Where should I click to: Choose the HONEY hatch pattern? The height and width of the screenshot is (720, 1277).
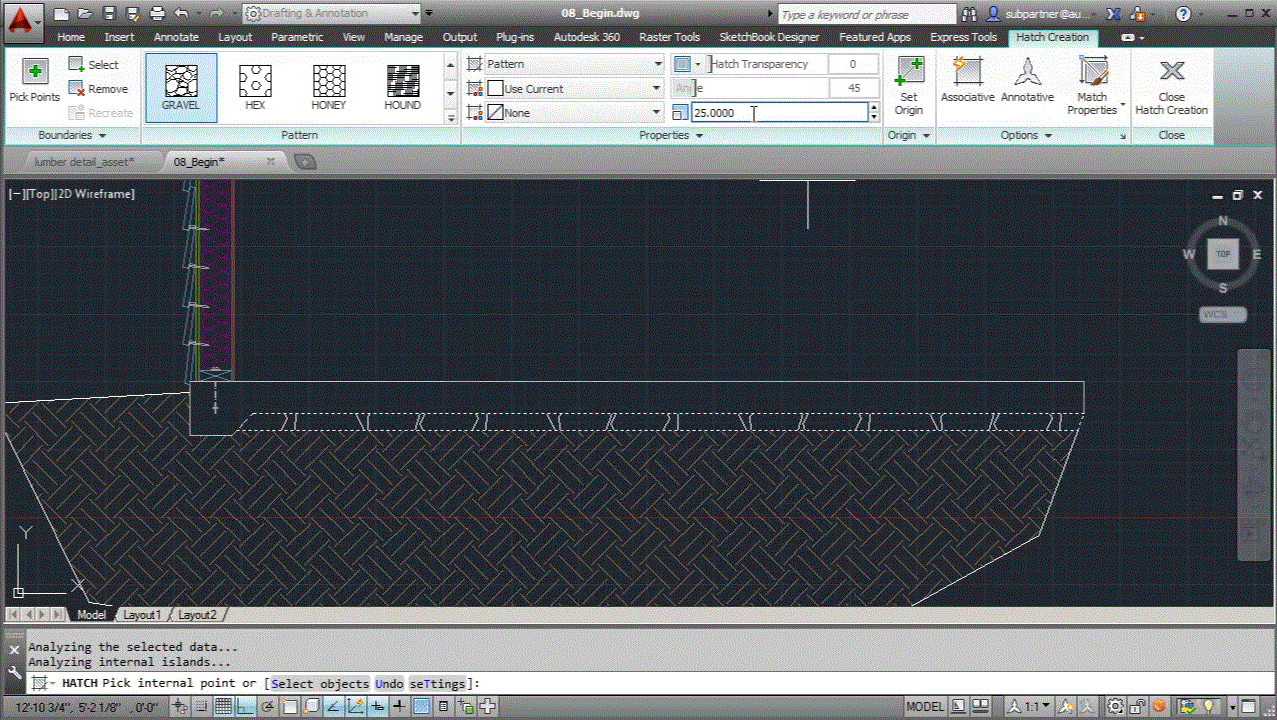click(329, 87)
